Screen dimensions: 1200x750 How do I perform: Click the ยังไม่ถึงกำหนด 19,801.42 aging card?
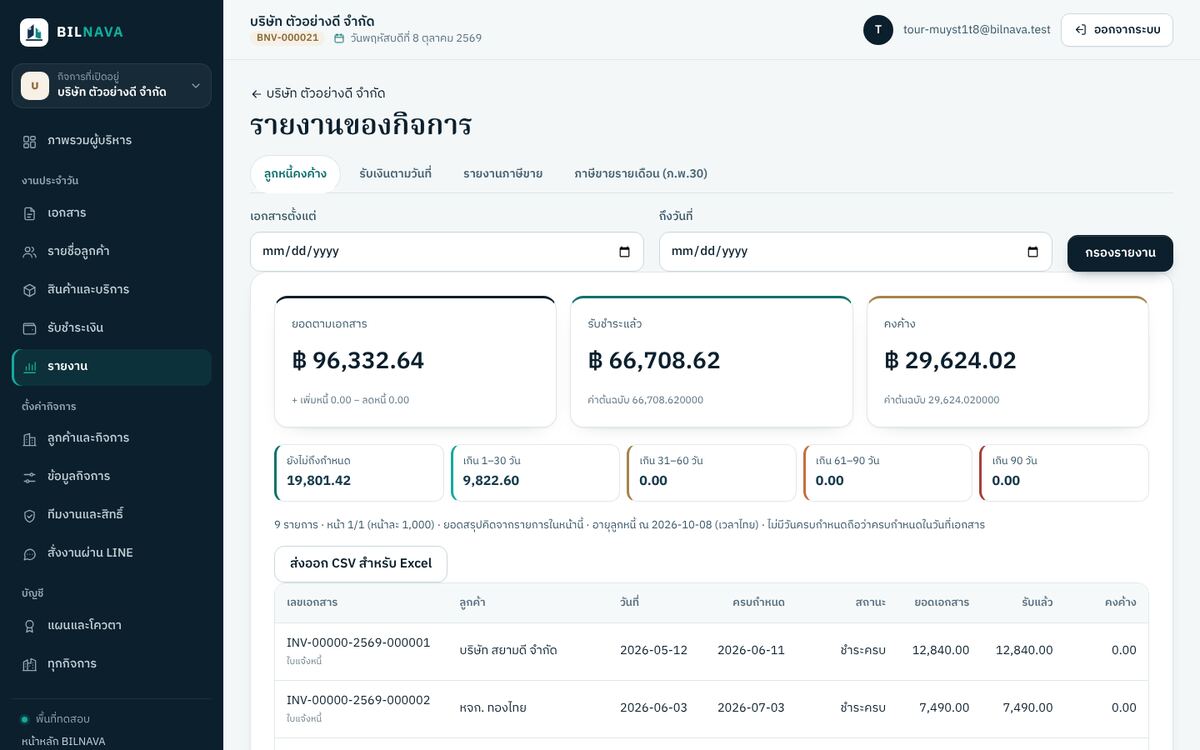tap(359, 473)
